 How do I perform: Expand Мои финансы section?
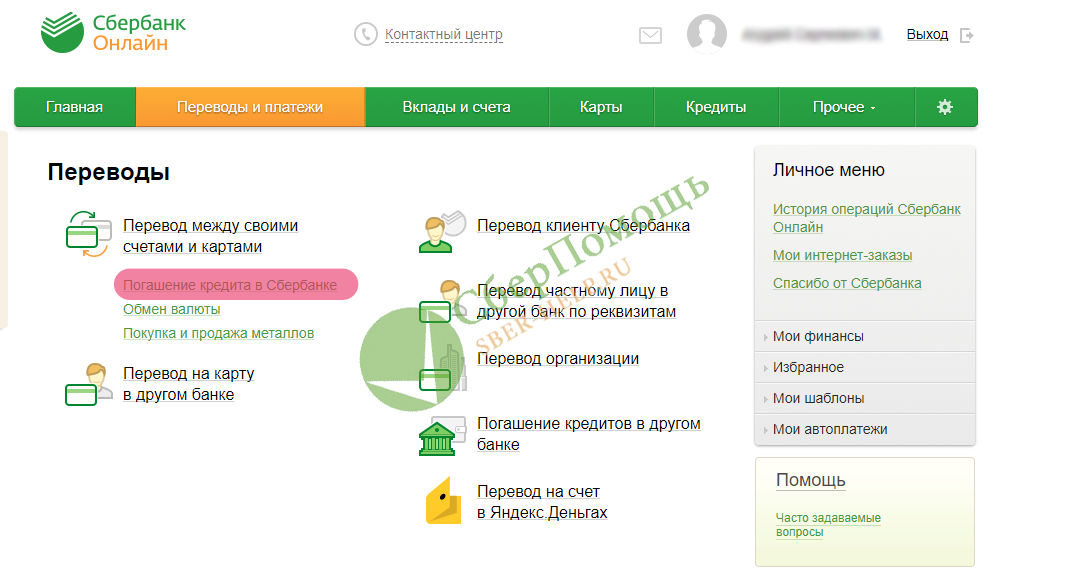pyautogui.click(x=865, y=336)
